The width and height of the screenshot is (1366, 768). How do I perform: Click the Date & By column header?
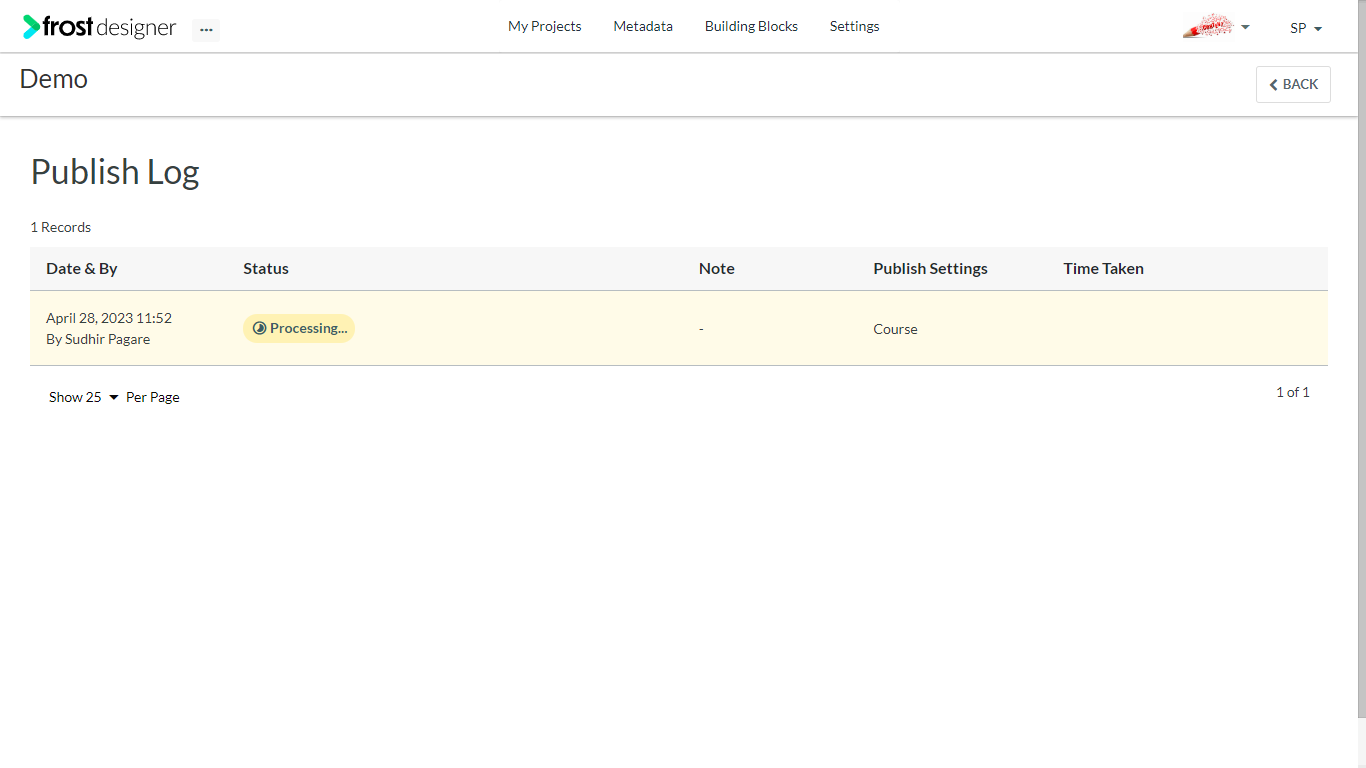pyautogui.click(x=82, y=268)
